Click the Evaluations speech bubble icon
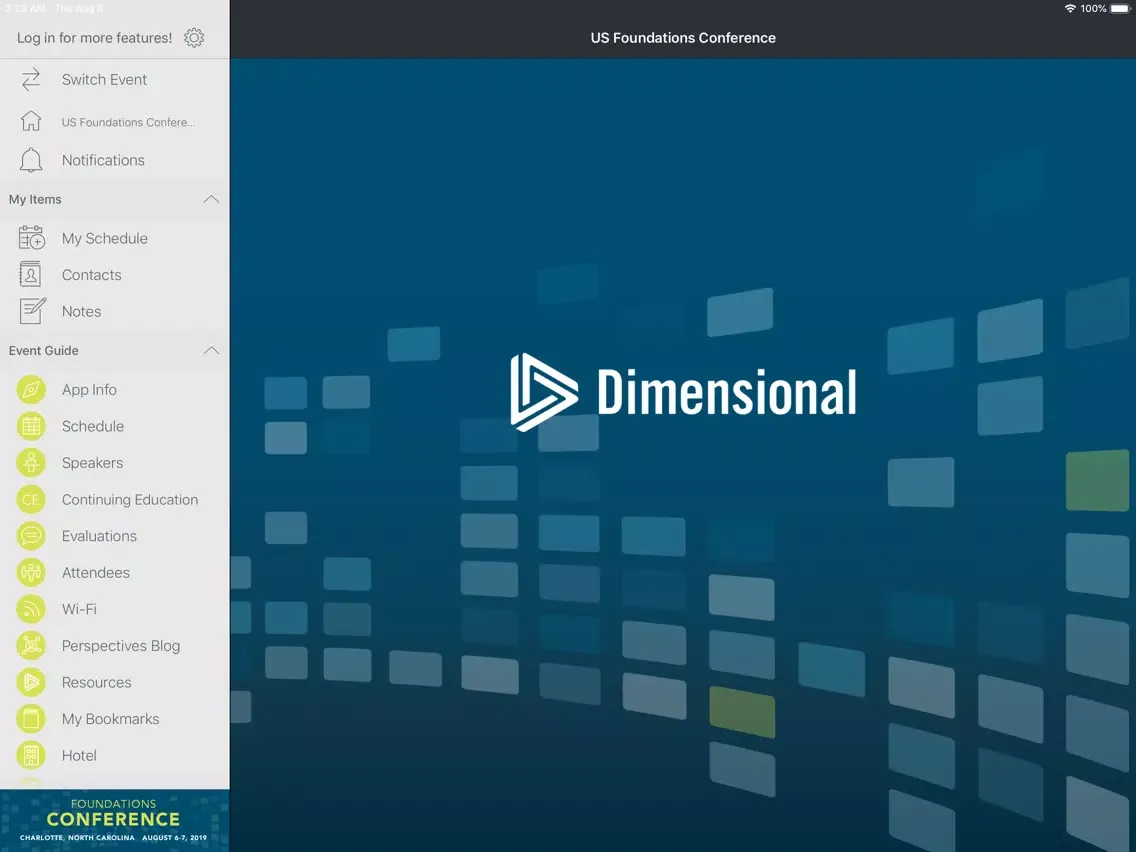Image resolution: width=1136 pixels, height=852 pixels. click(x=31, y=536)
